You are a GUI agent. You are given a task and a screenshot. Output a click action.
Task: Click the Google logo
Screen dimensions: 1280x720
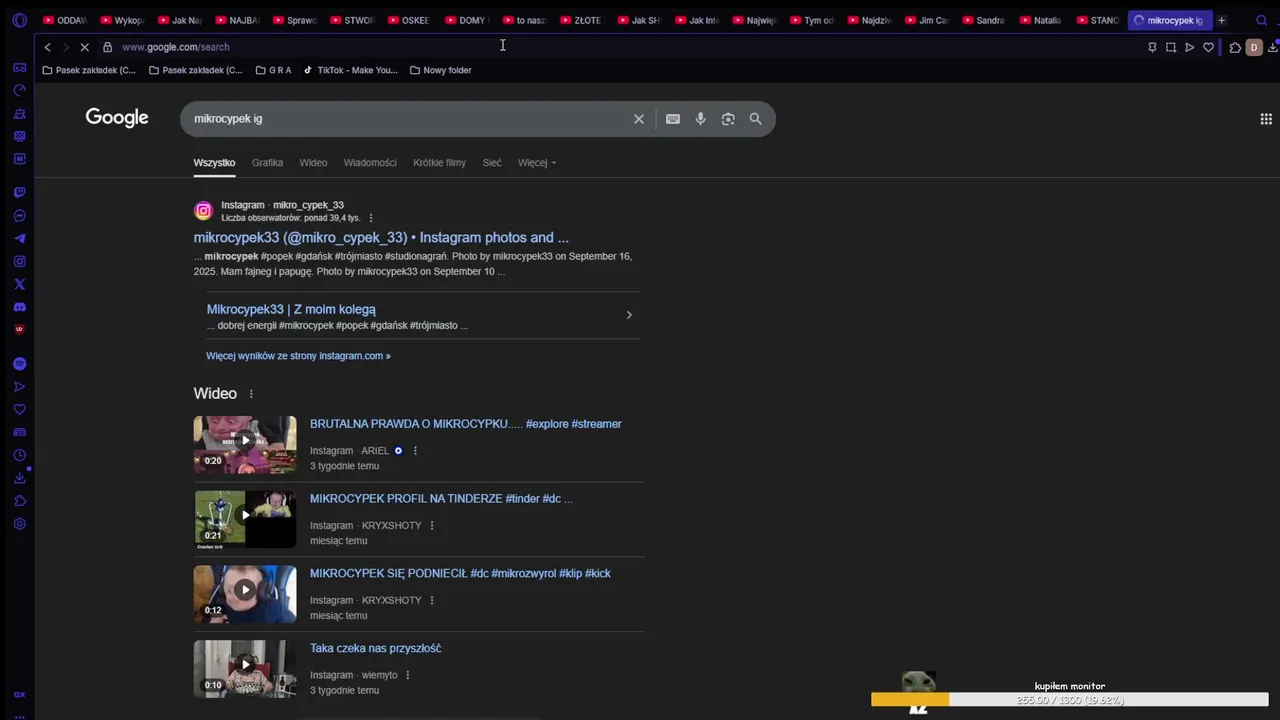117,118
